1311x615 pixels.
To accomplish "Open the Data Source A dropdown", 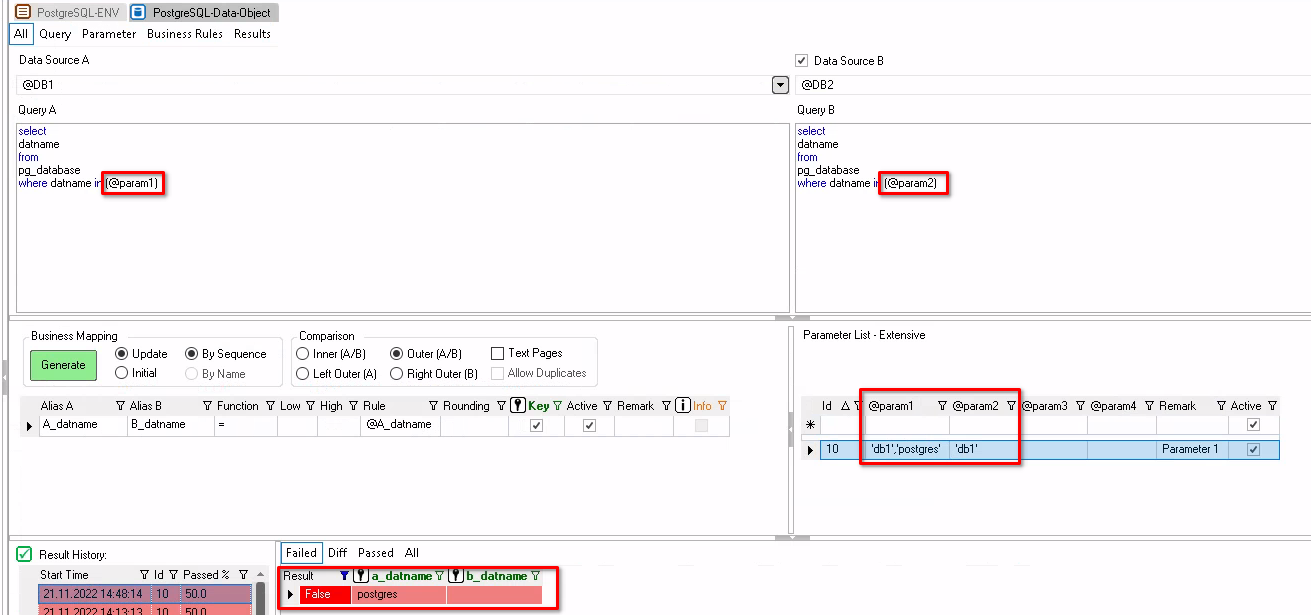I will (781, 85).
